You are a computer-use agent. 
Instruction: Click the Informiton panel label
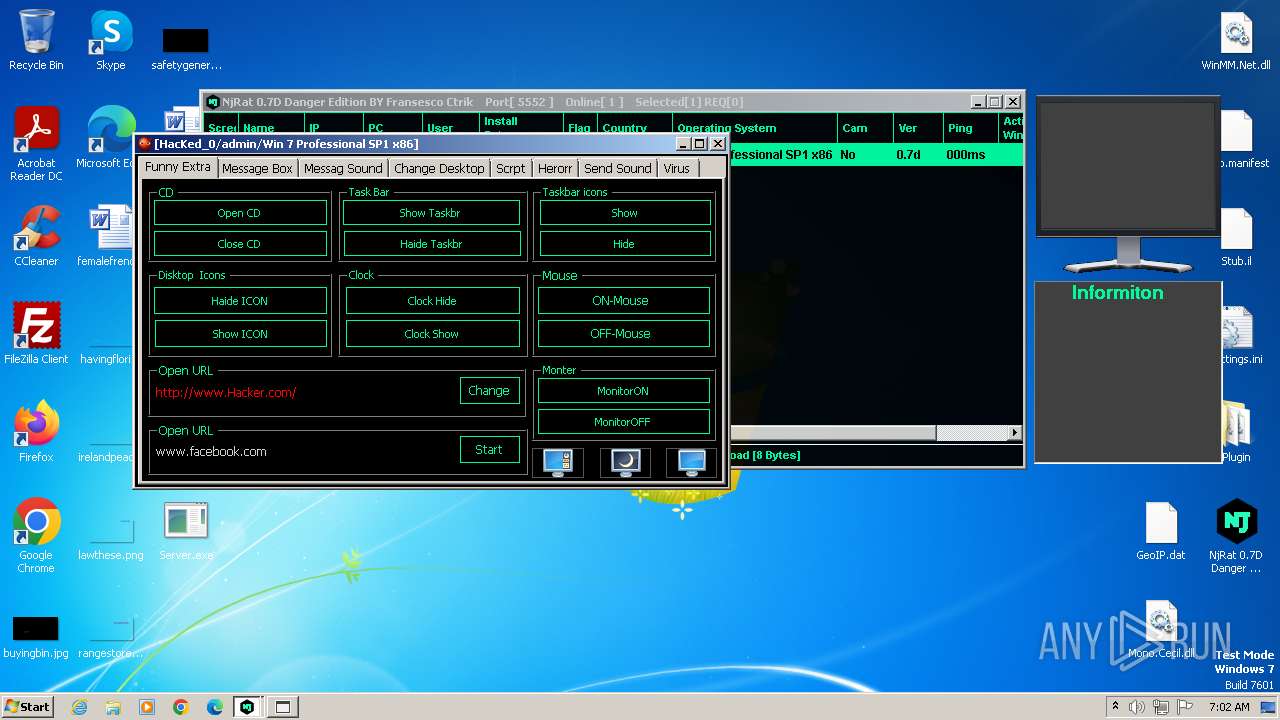[1117, 293]
